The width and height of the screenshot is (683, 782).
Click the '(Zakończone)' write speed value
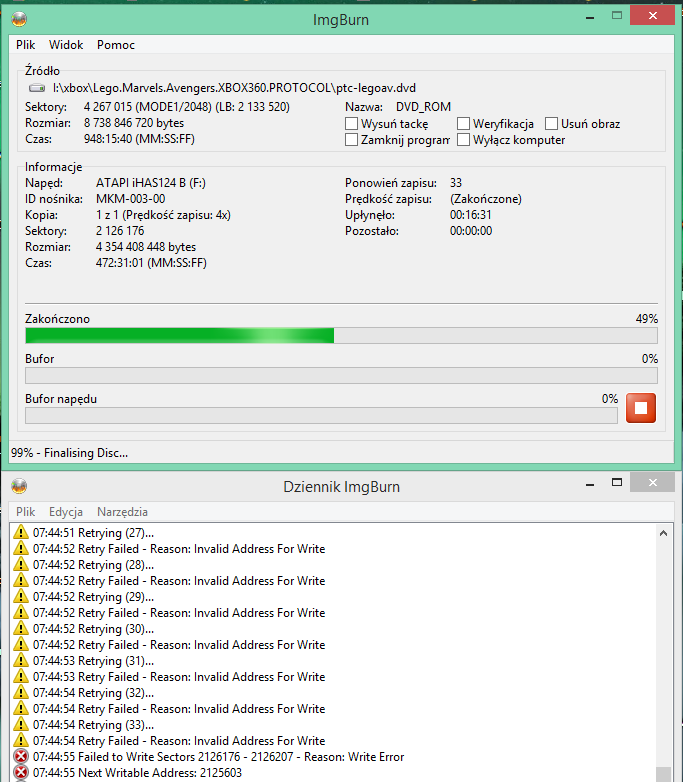(x=486, y=199)
